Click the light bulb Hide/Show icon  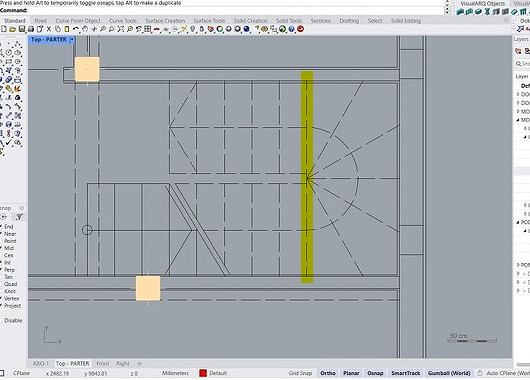tap(193, 29)
